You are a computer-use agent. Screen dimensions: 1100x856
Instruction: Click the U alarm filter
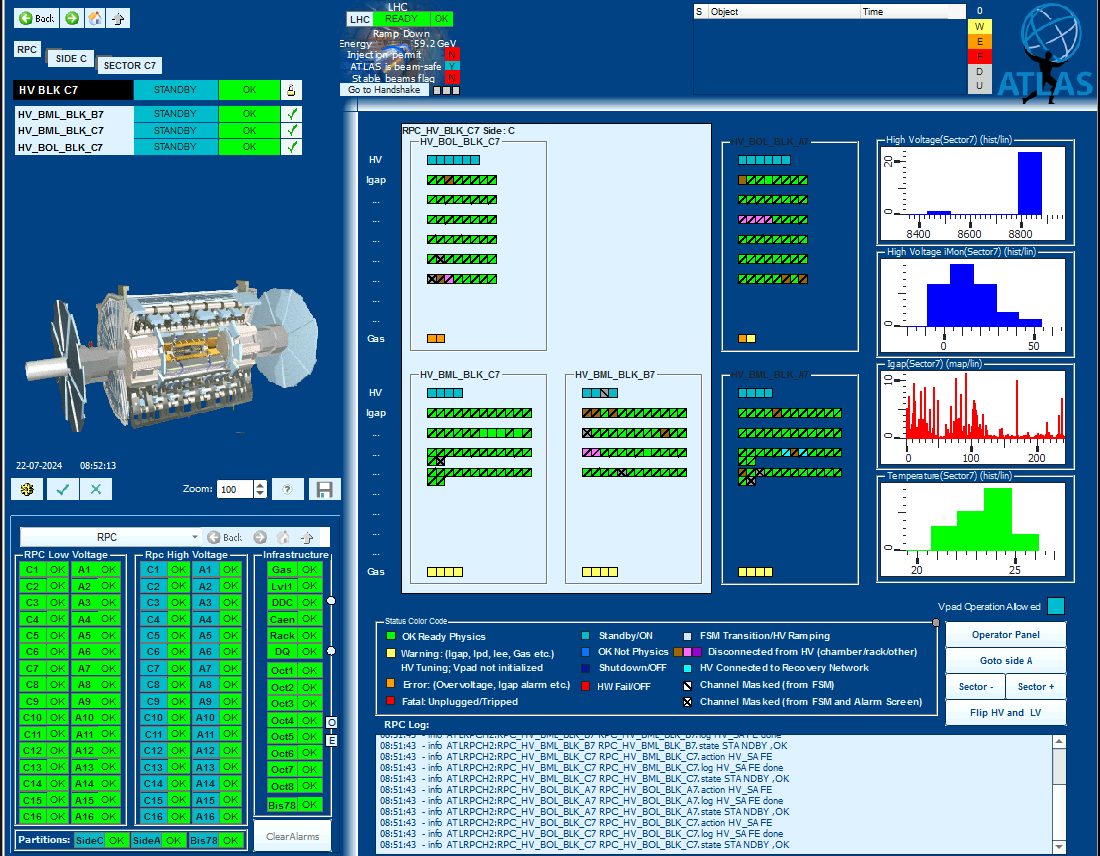point(979,86)
